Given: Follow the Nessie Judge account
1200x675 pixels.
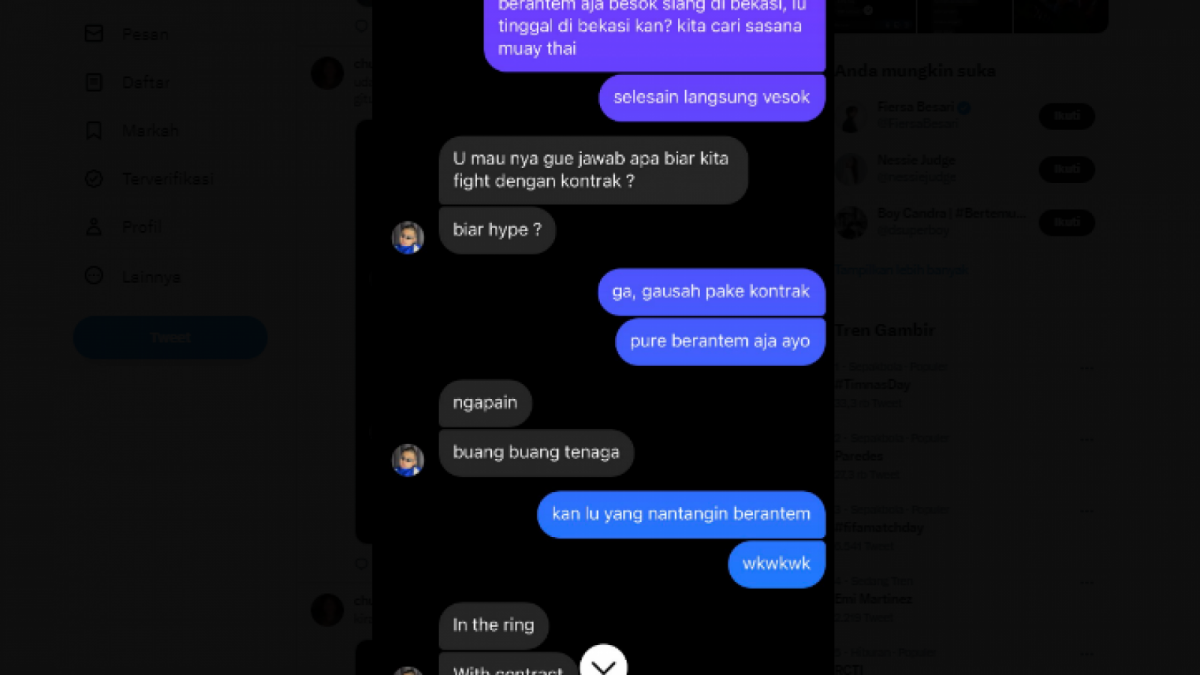Looking at the screenshot, I should pos(1067,169).
